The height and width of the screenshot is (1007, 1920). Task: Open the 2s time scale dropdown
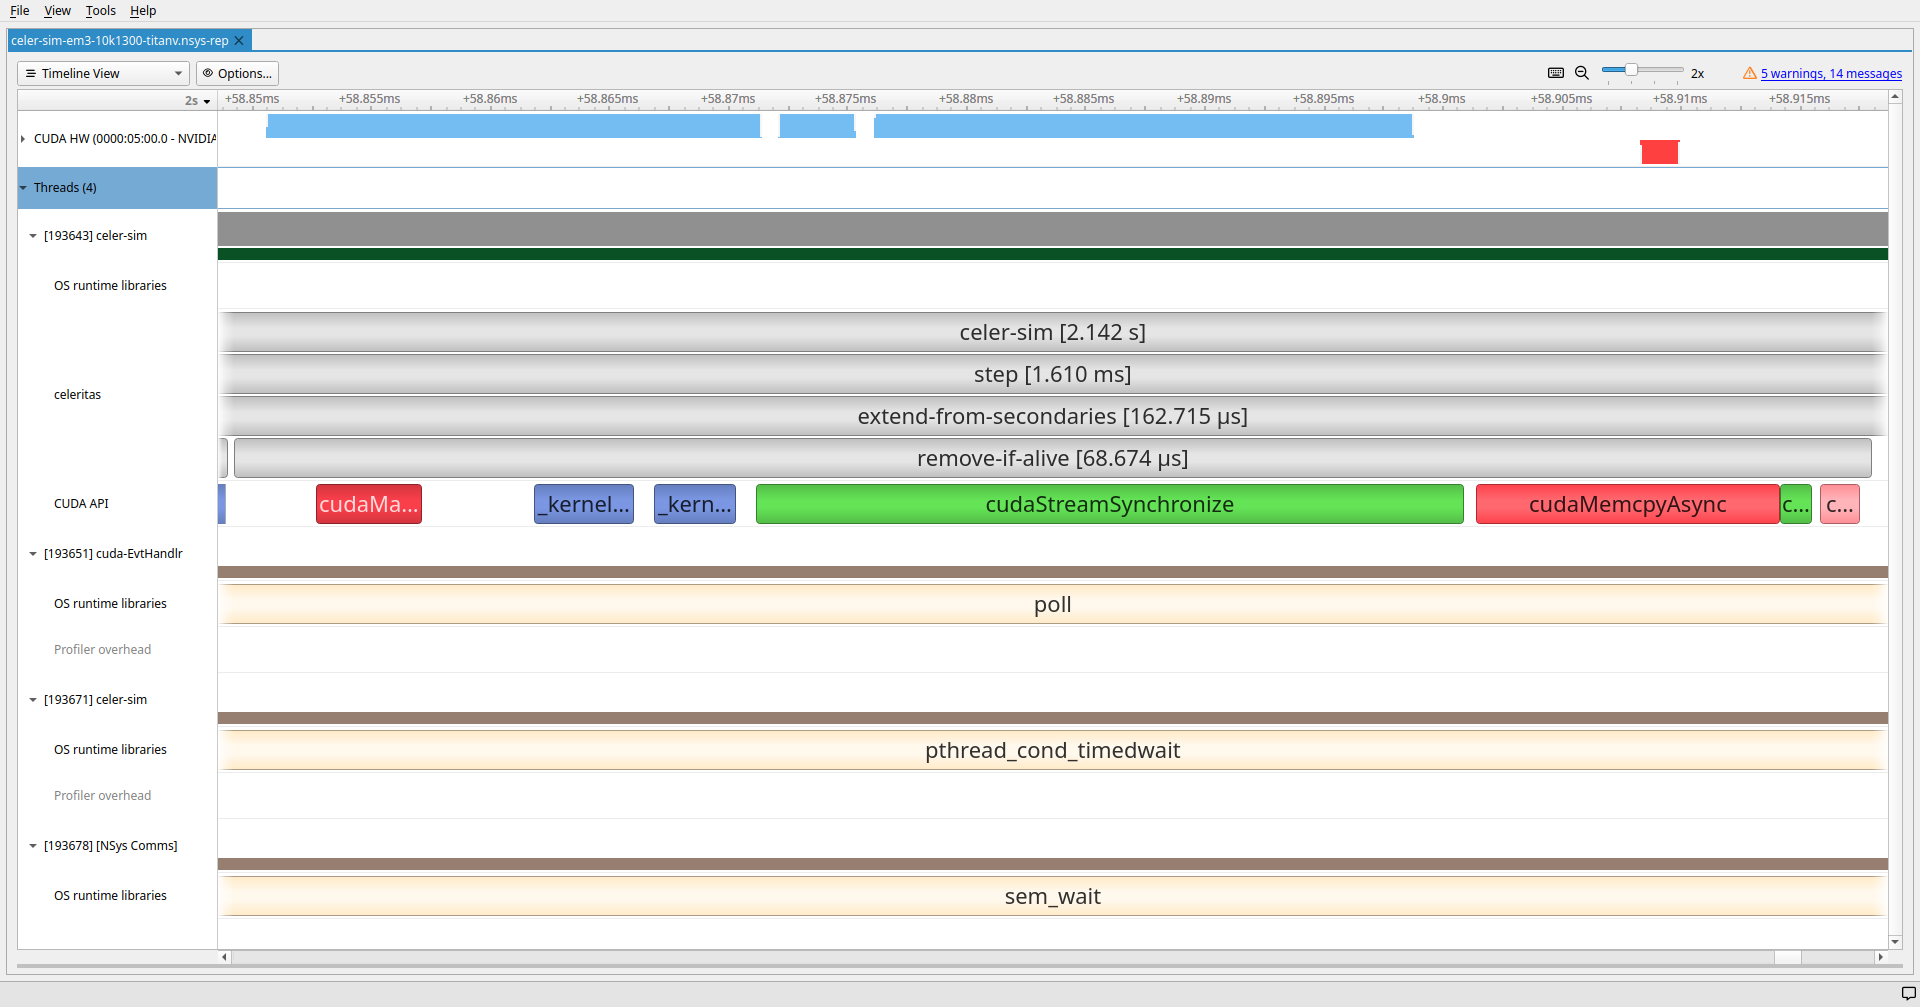click(x=198, y=101)
